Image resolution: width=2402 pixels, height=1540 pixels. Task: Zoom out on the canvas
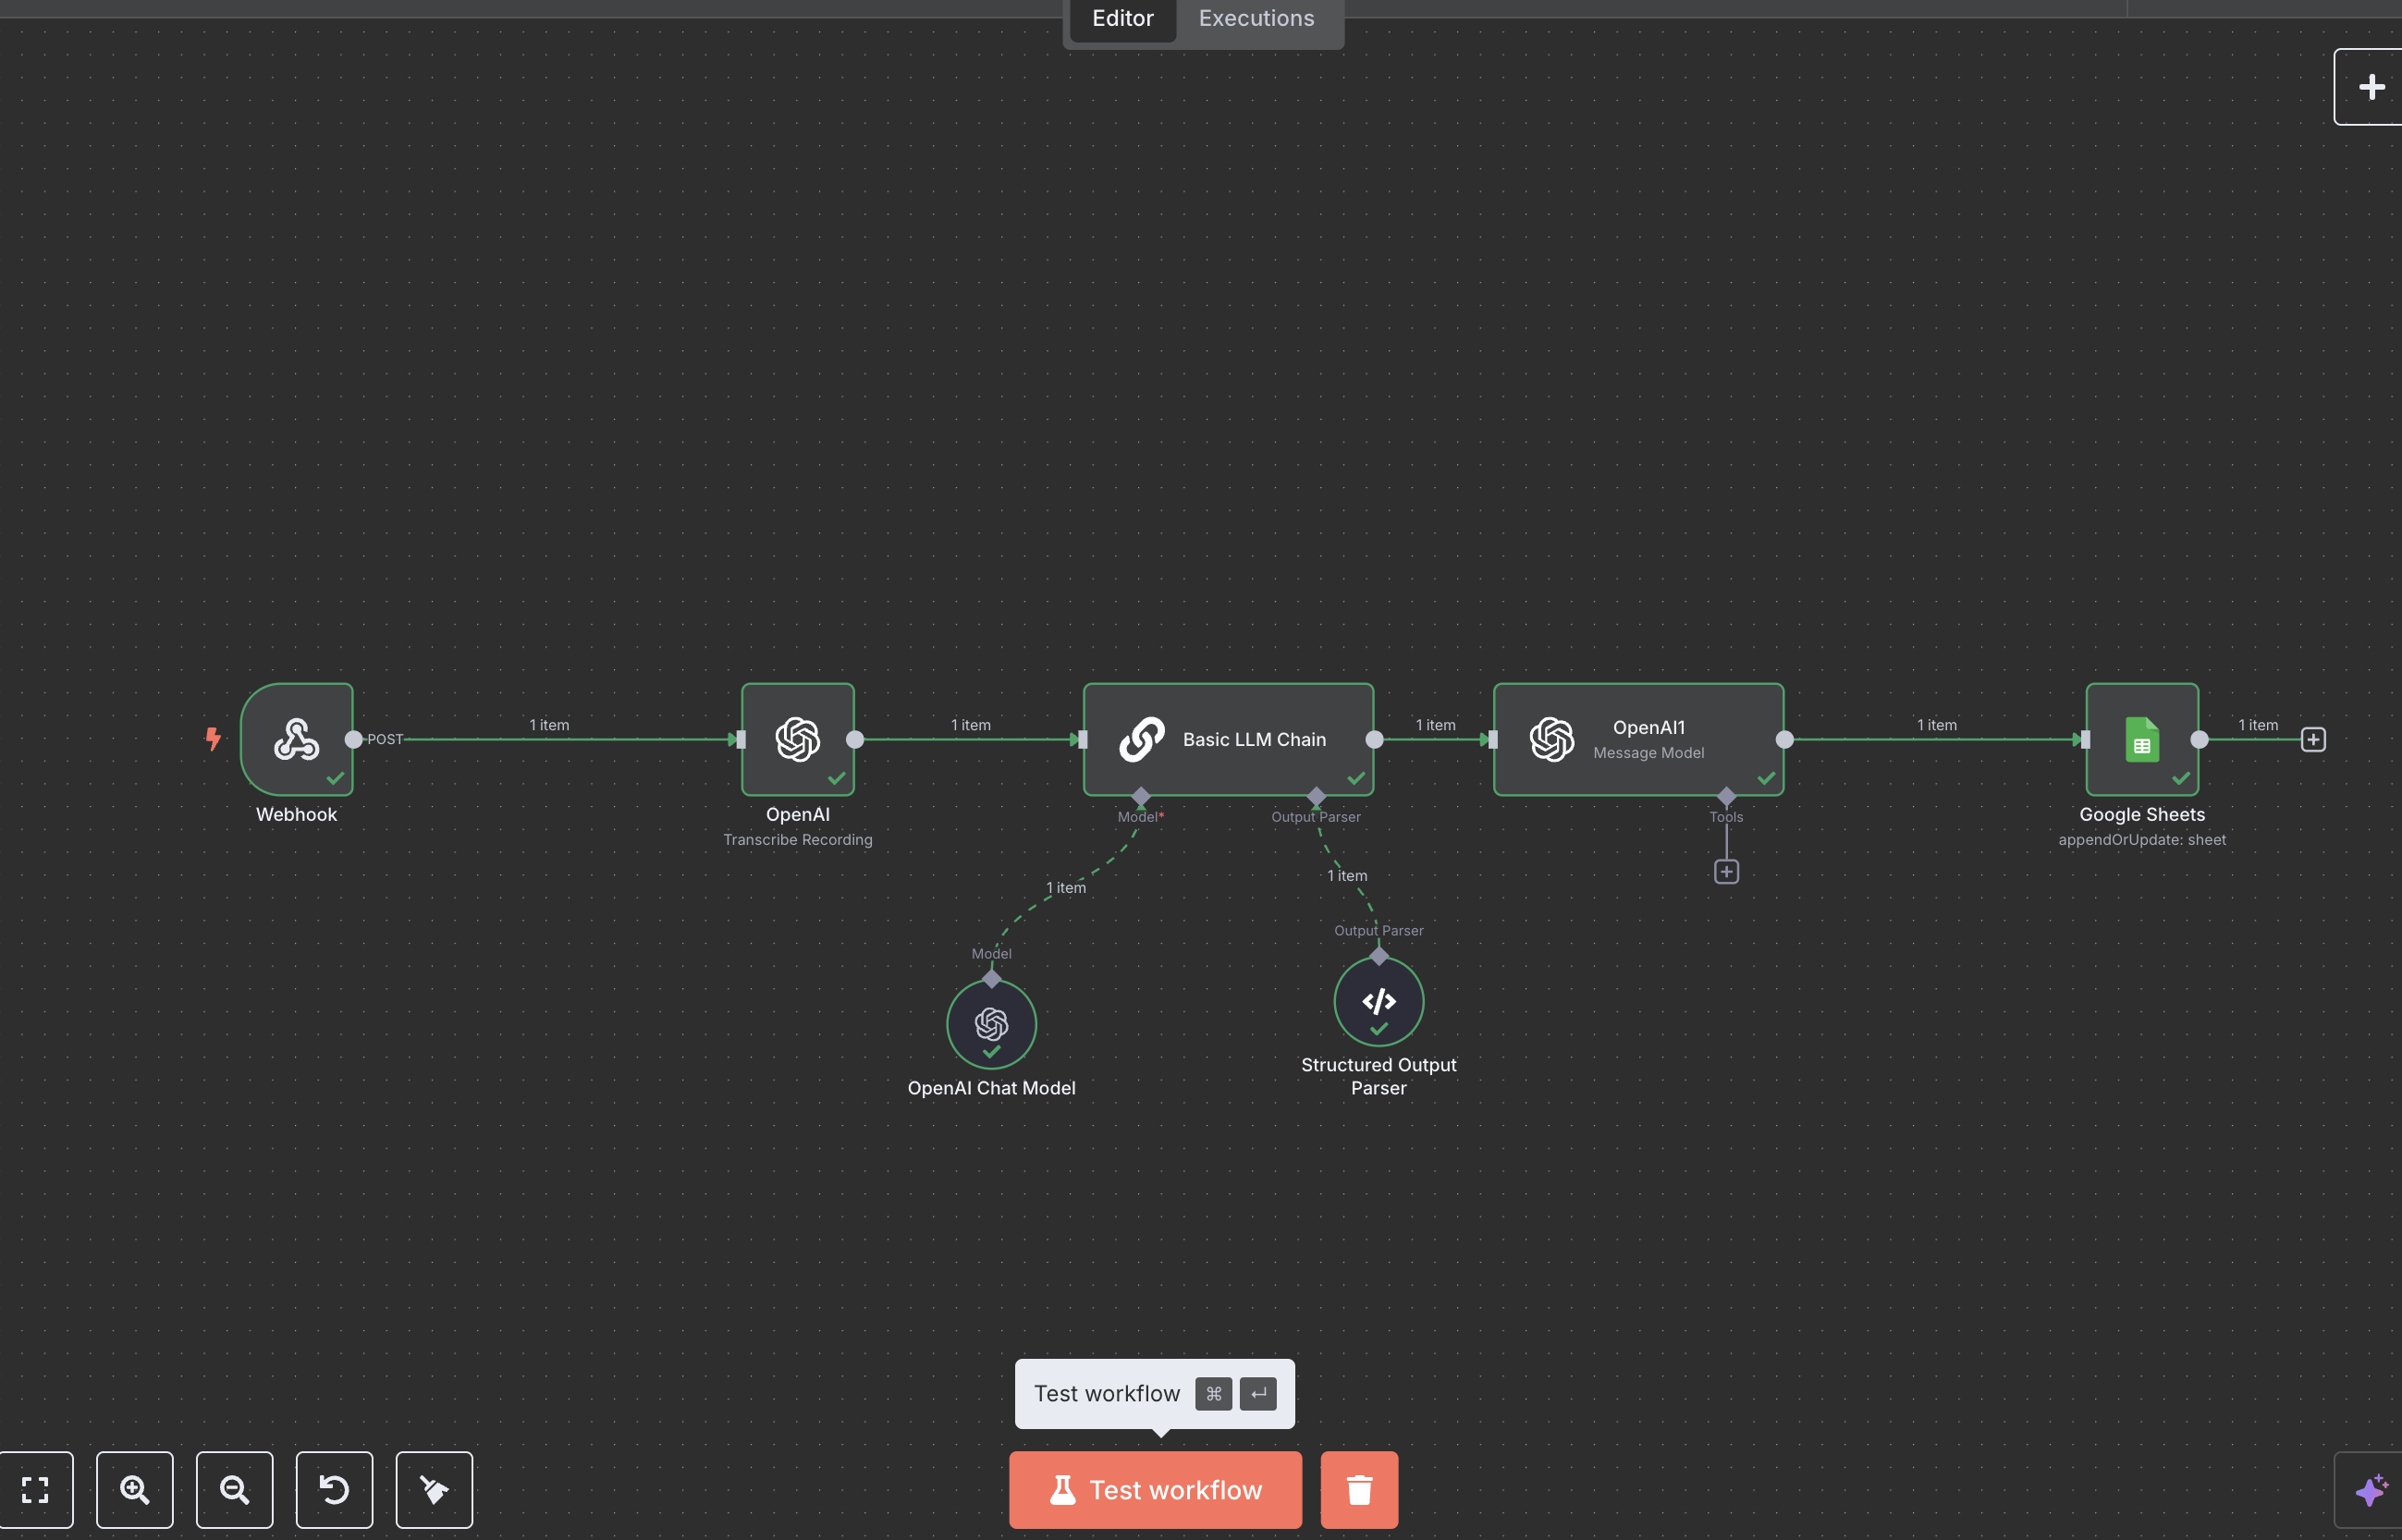[235, 1490]
